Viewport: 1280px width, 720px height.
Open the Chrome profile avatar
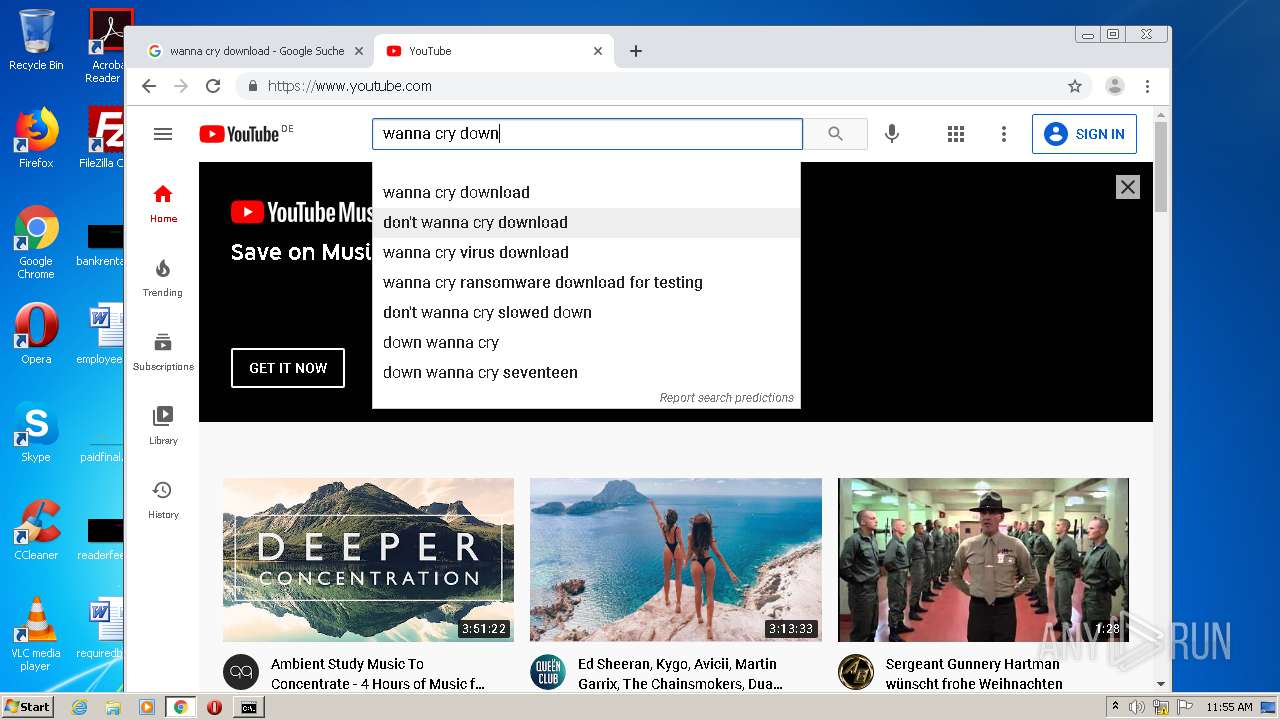[1115, 86]
